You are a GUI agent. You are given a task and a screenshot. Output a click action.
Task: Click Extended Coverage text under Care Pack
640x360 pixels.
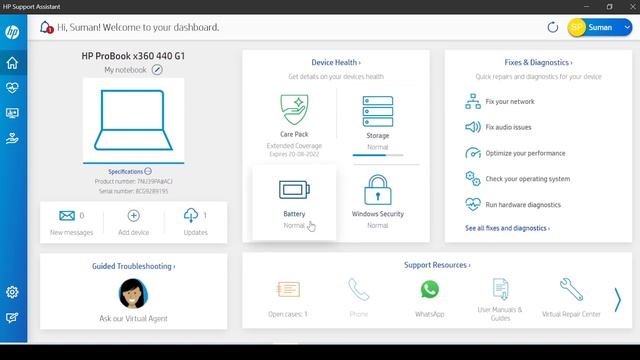pyautogui.click(x=294, y=146)
